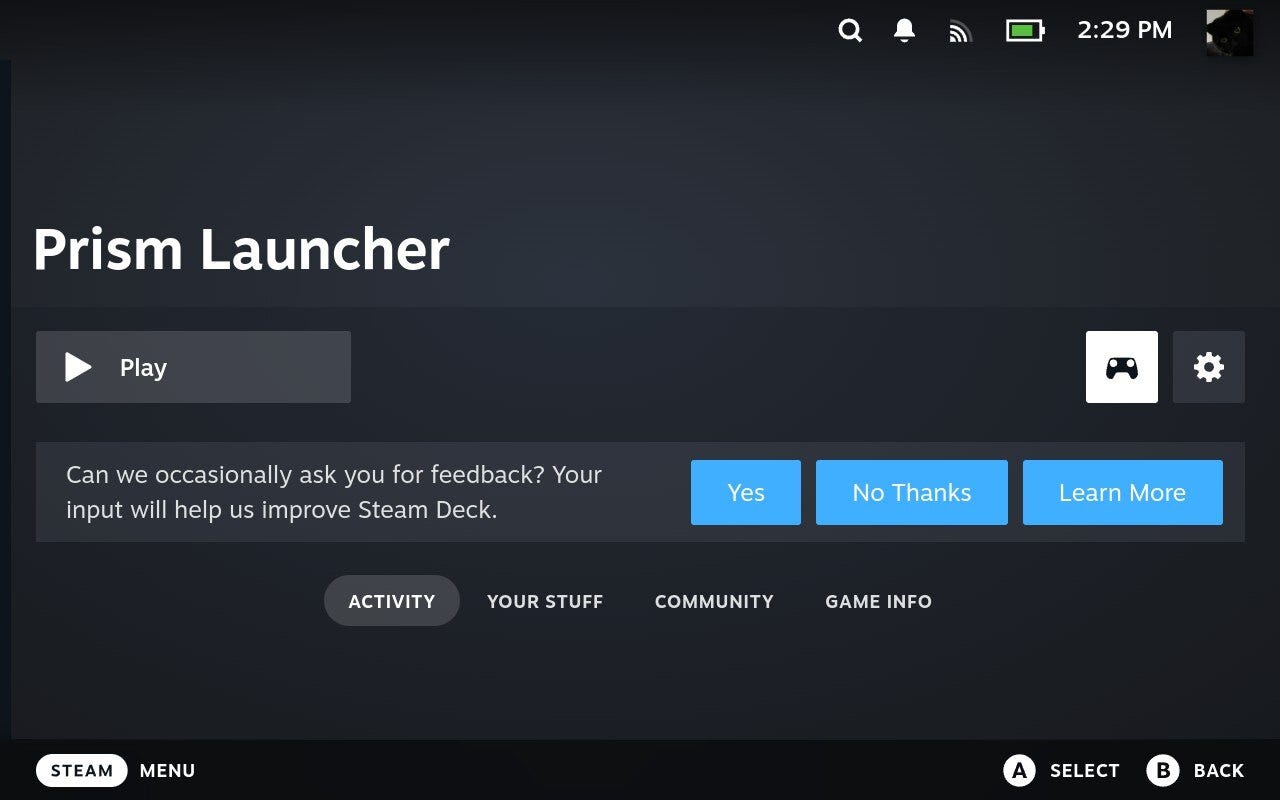Image resolution: width=1280 pixels, height=800 pixels.
Task: Open the search magnifier icon
Action: (x=850, y=31)
